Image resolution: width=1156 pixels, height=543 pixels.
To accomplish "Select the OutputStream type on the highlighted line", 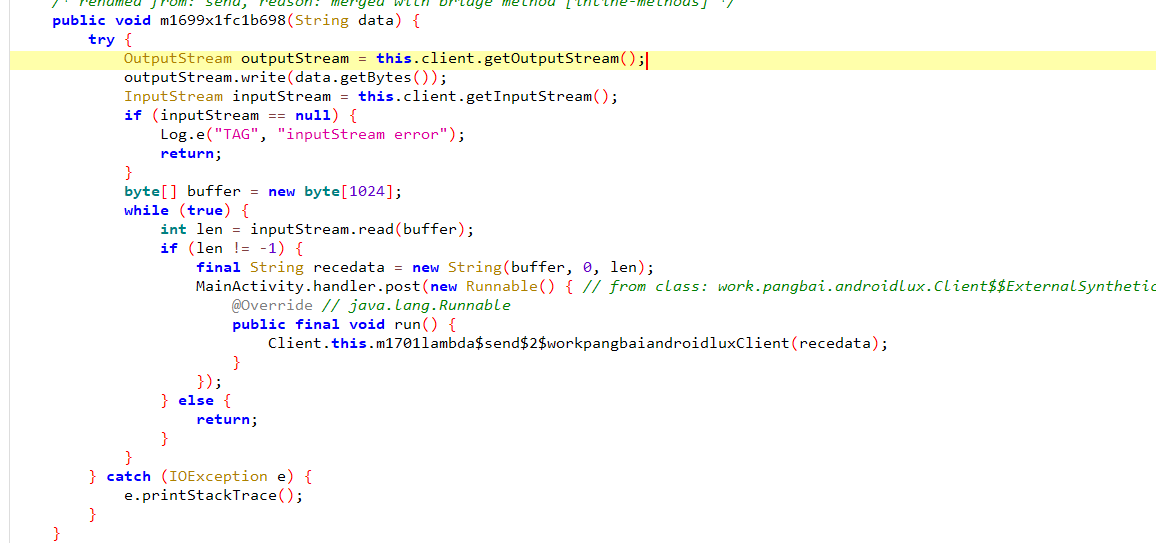I will pyautogui.click(x=178, y=58).
